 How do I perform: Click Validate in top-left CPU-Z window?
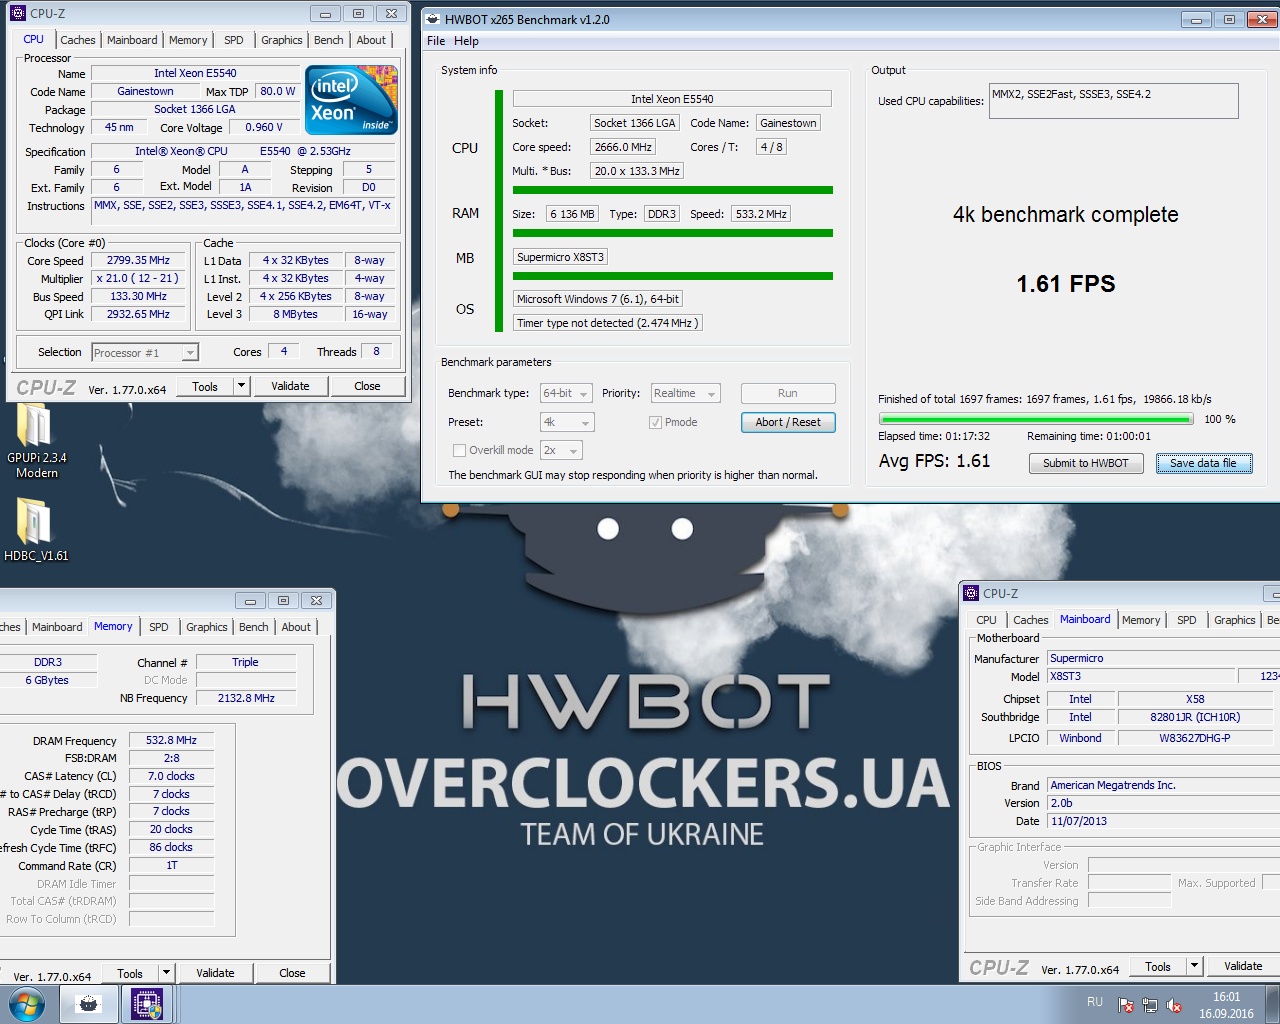pos(290,386)
